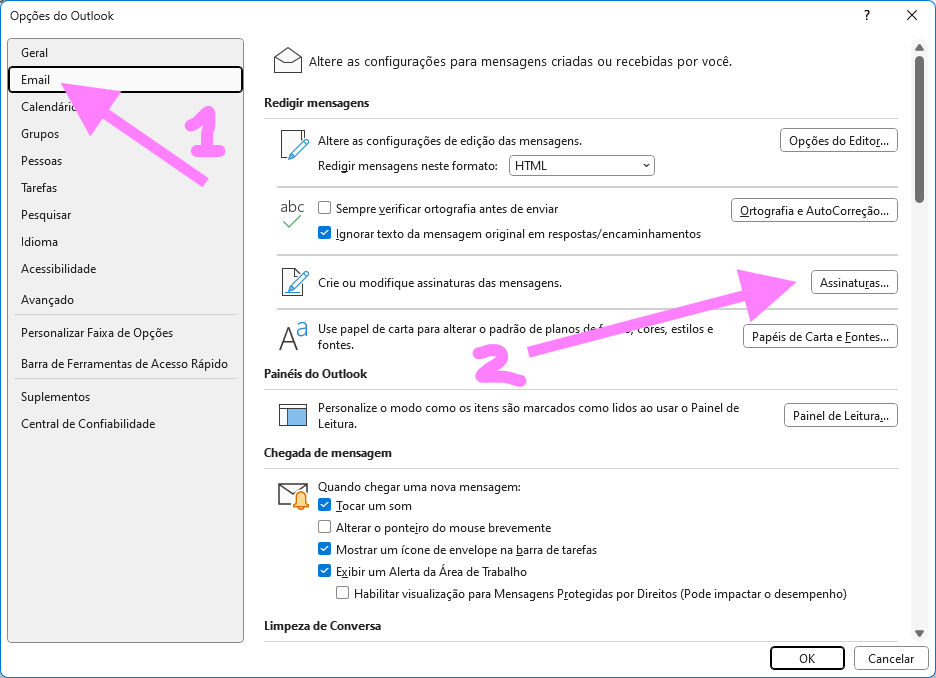Click the envelope icon beside the settings description
The height and width of the screenshot is (678, 936).
click(x=288, y=60)
